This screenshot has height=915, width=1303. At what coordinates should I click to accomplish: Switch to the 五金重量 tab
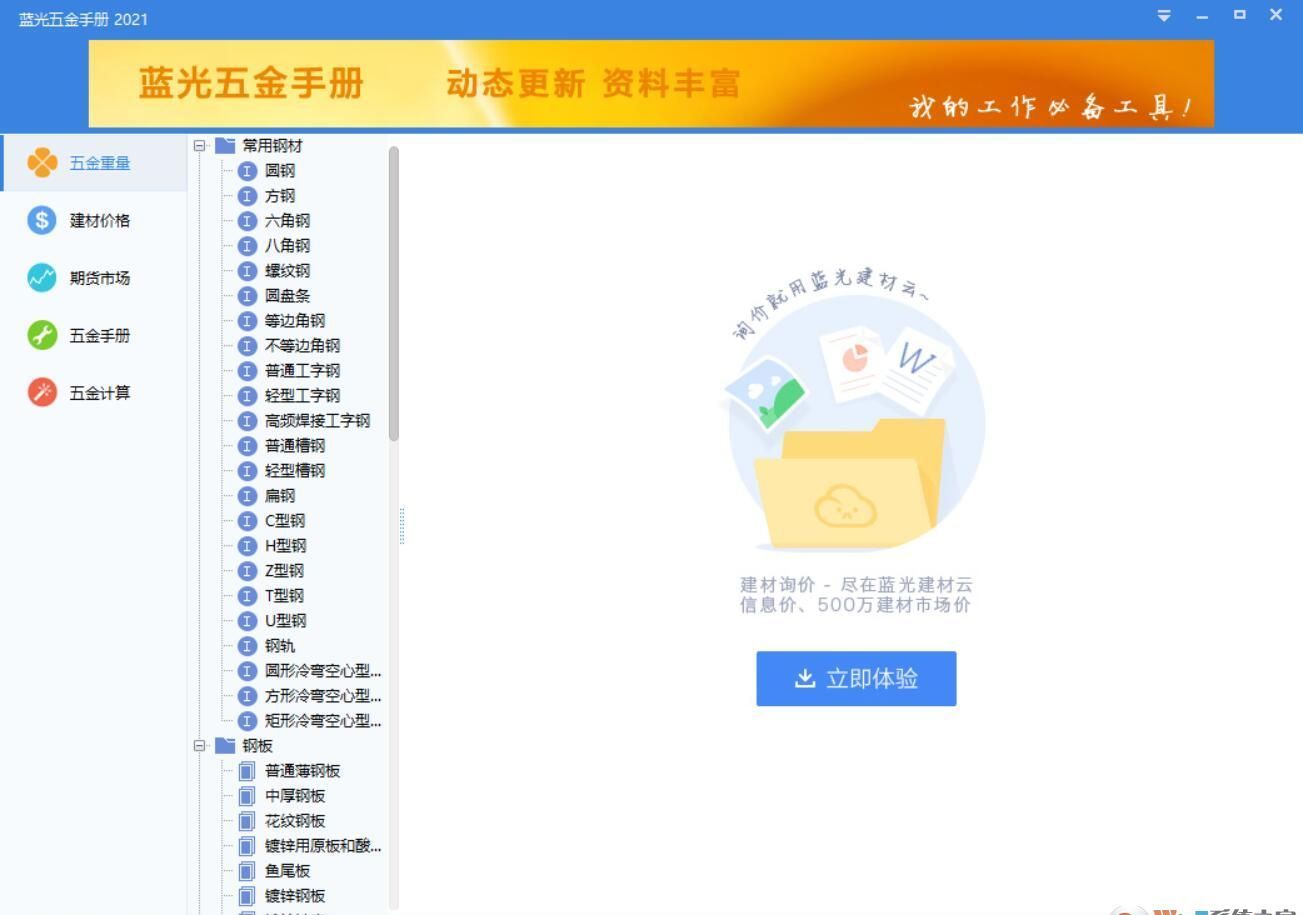click(x=93, y=163)
